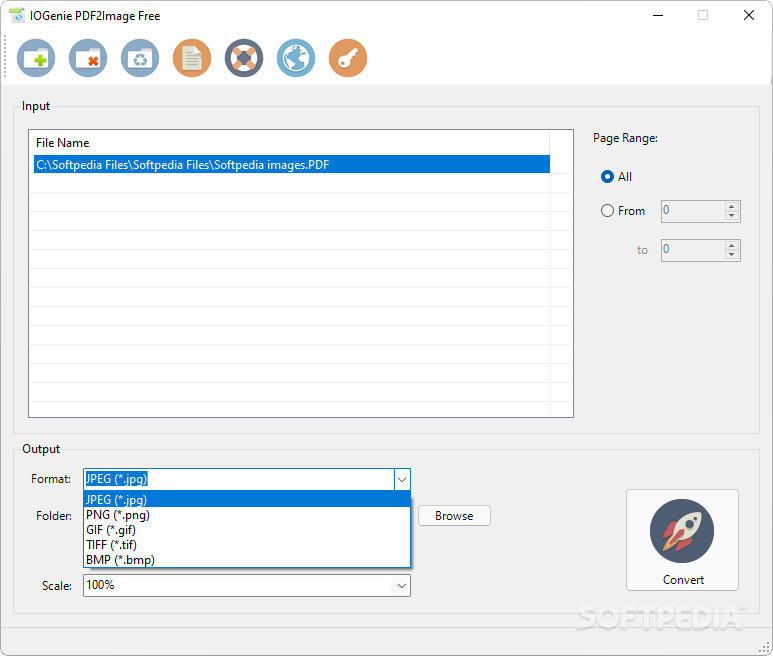Click the Clear list recycle icon
Viewport: 773px width, 656px height.
tap(140, 58)
